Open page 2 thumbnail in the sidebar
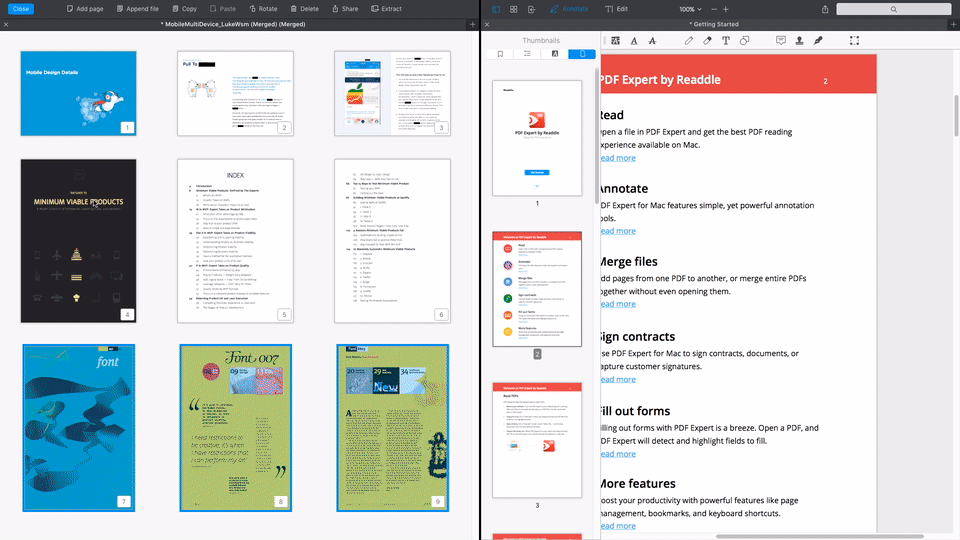This screenshot has height=540, width=960. coord(537,289)
